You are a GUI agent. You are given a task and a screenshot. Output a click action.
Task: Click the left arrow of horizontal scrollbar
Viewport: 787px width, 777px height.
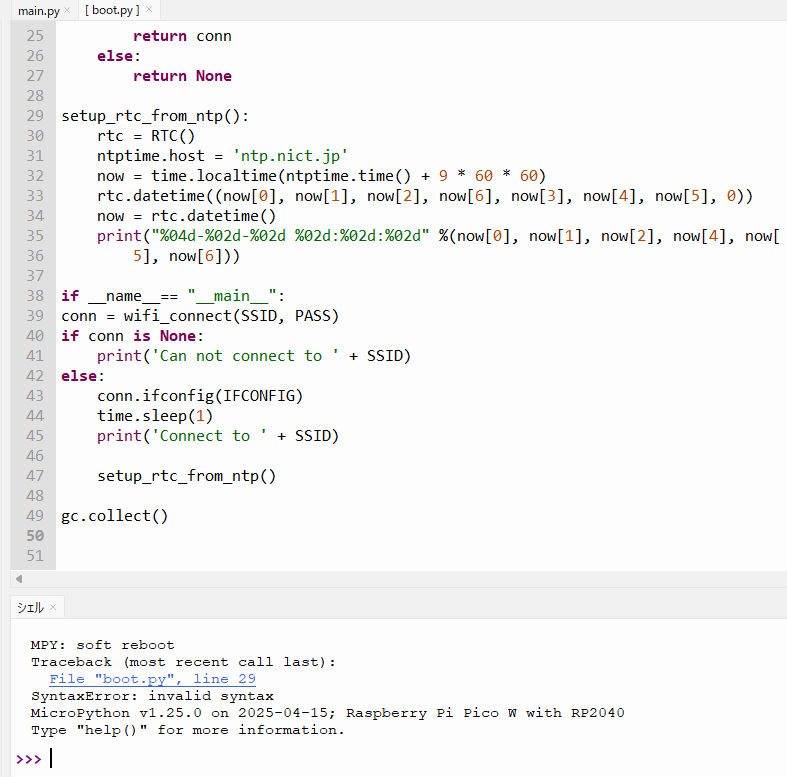17,579
